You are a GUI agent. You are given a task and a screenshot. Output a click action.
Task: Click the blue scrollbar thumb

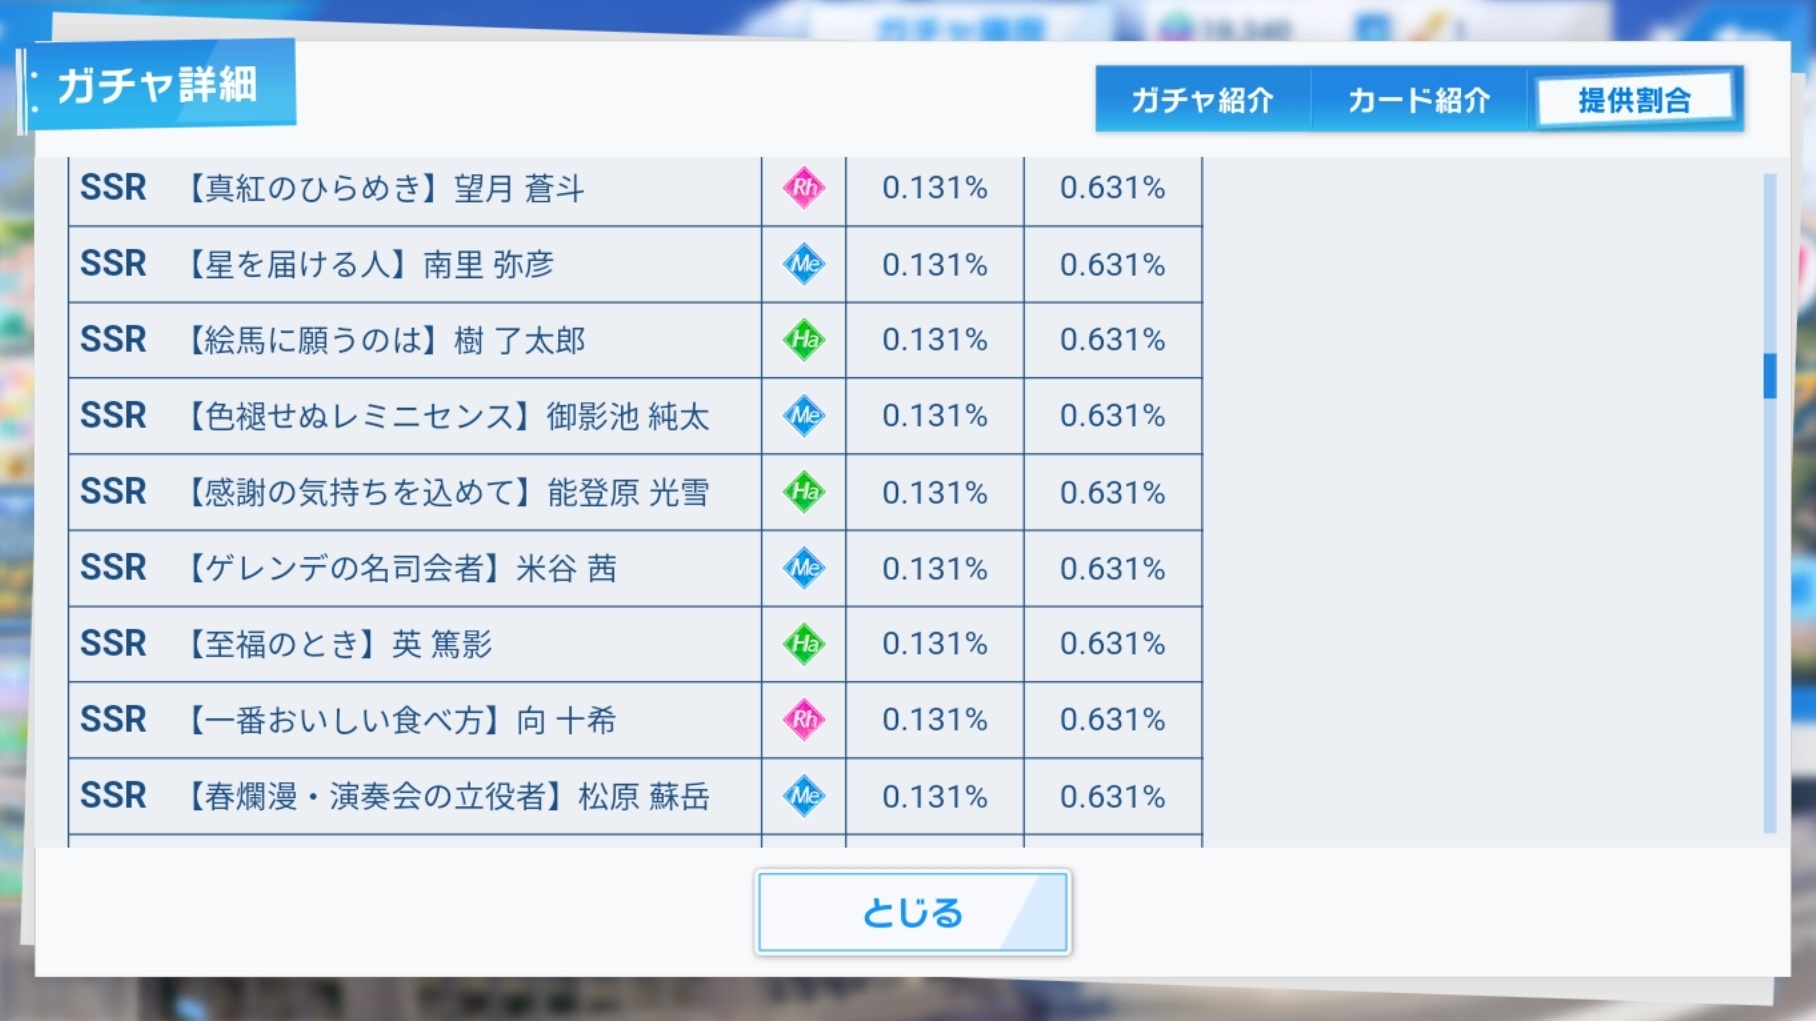tap(1770, 376)
